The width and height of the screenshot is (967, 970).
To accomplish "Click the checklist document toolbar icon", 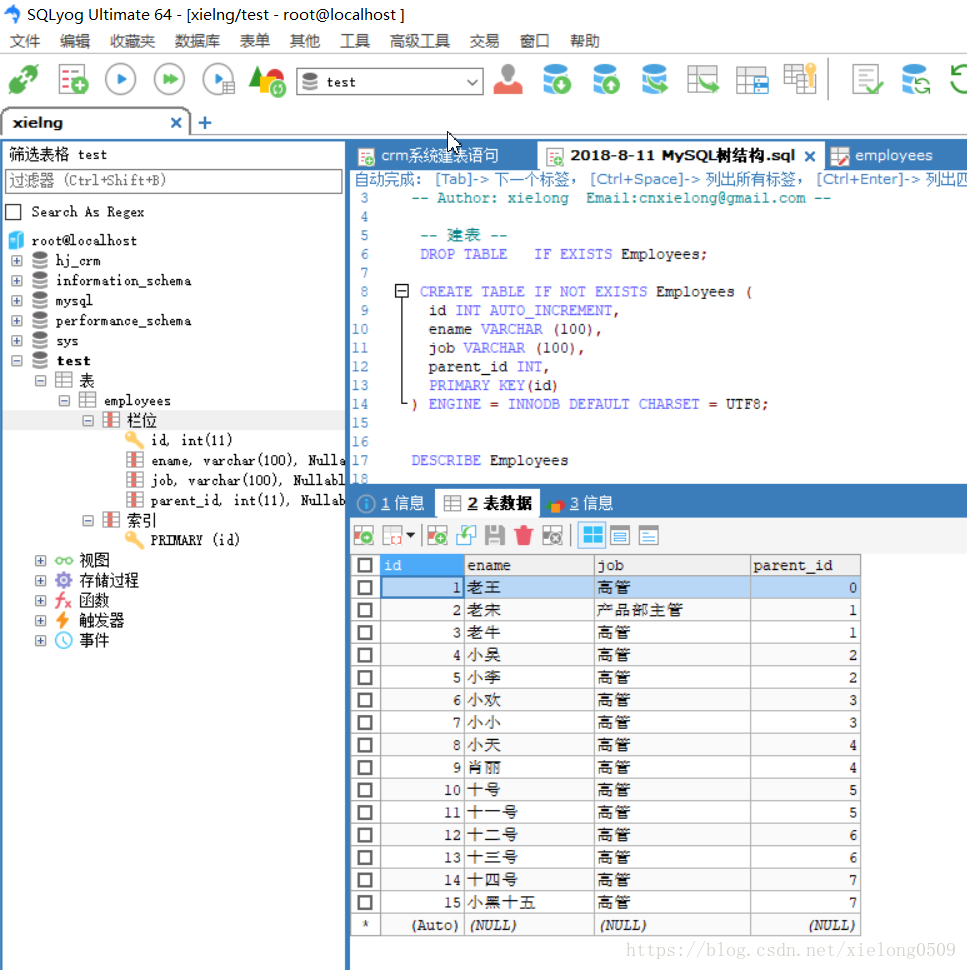I will pos(867,80).
